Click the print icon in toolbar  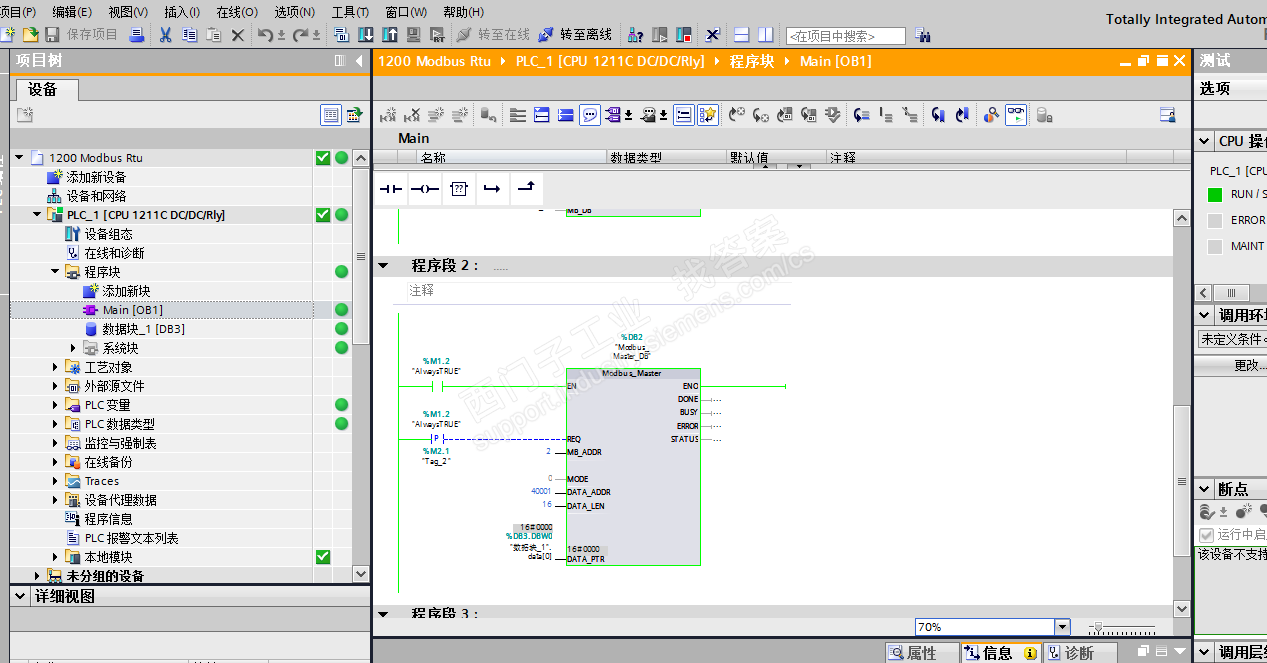(x=137, y=35)
